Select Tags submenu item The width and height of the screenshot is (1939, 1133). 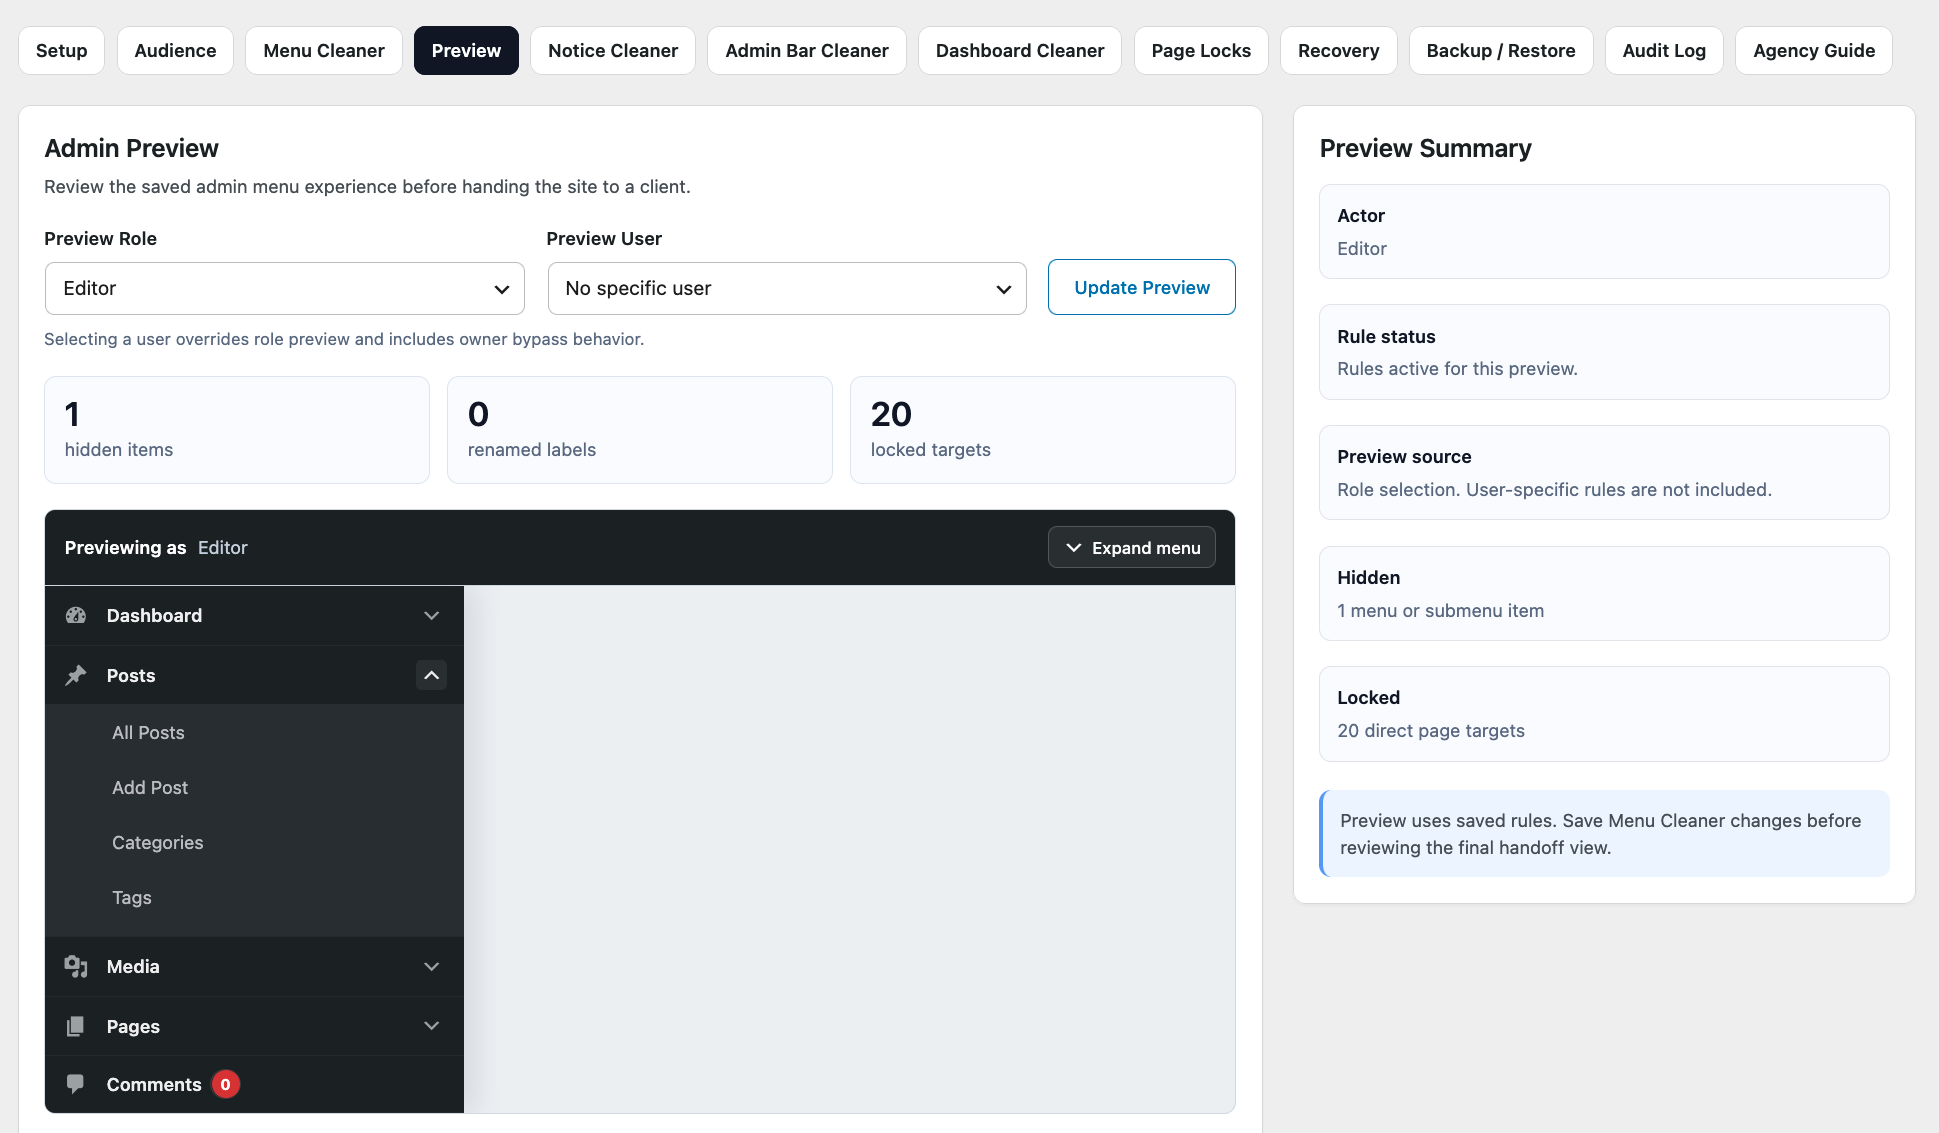click(132, 897)
